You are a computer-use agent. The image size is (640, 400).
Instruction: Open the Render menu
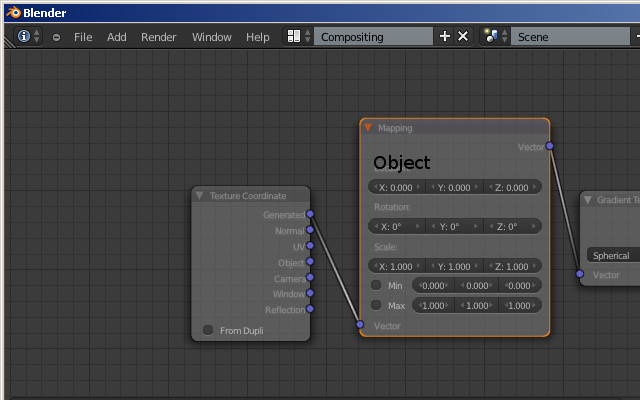tap(158, 37)
